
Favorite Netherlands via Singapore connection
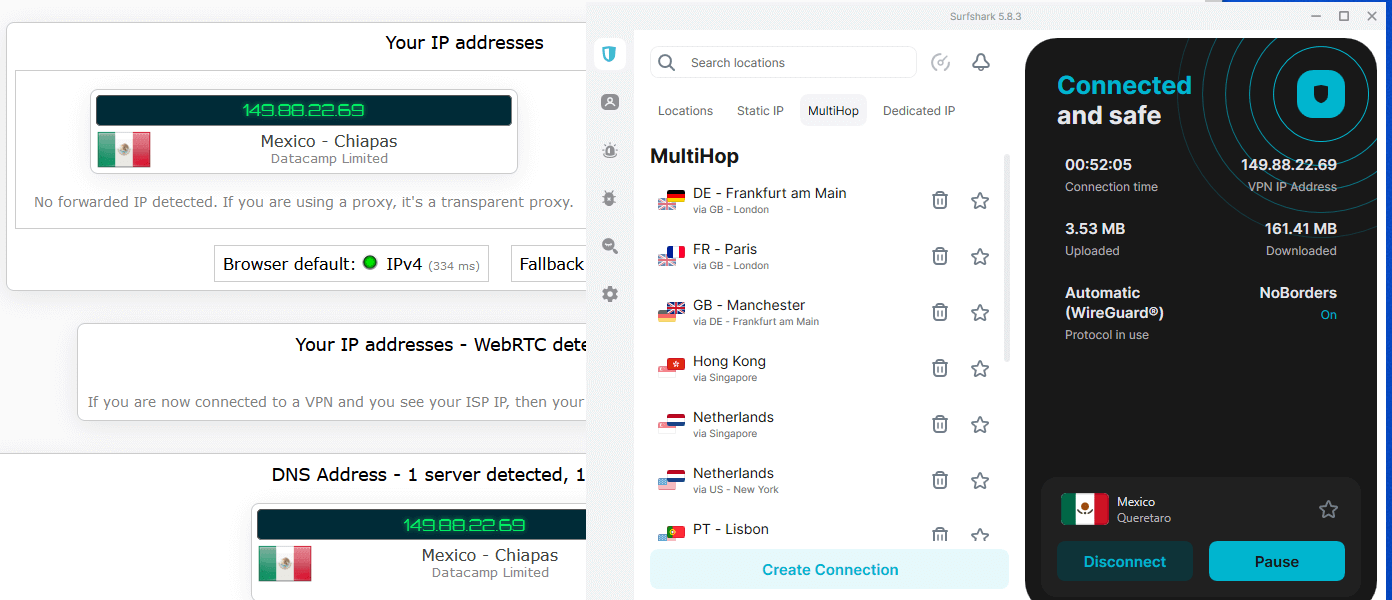click(980, 425)
